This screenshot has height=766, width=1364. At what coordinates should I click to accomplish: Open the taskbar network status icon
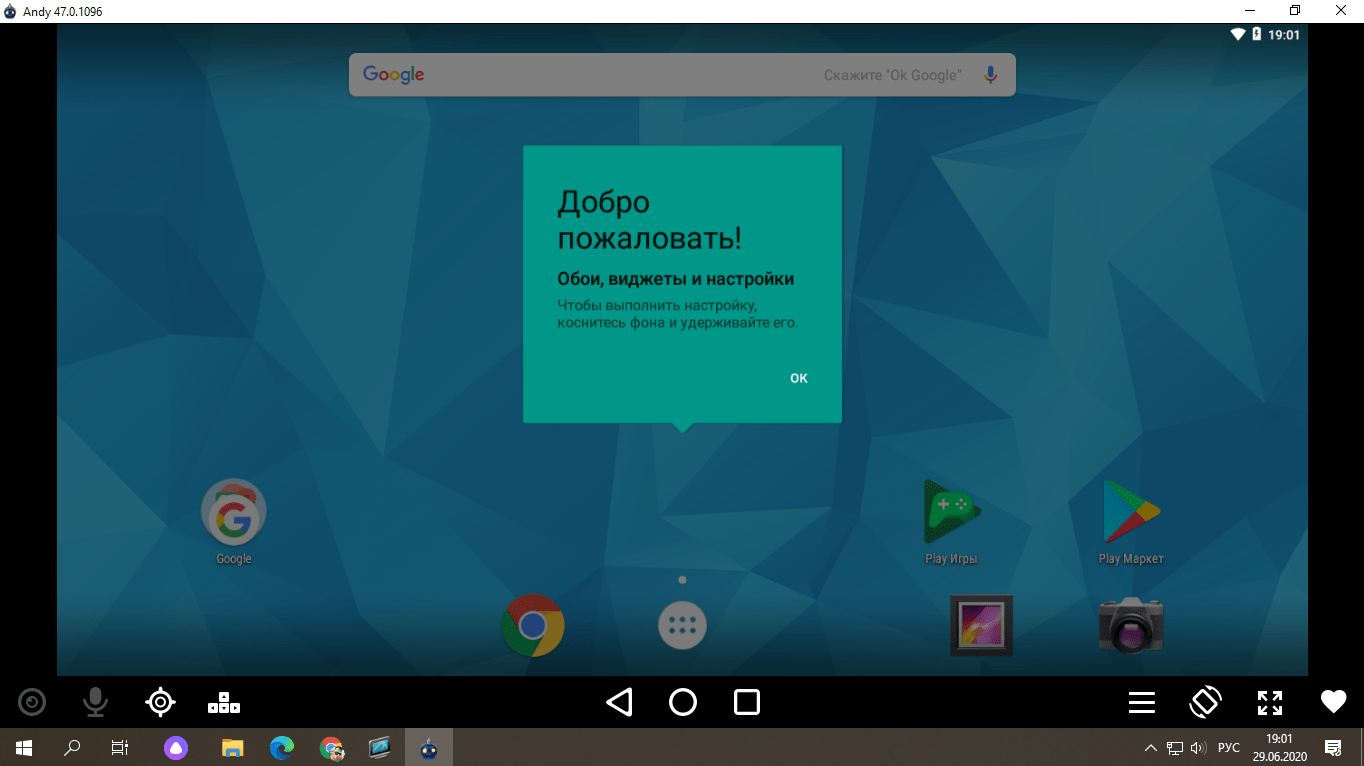click(x=1175, y=747)
